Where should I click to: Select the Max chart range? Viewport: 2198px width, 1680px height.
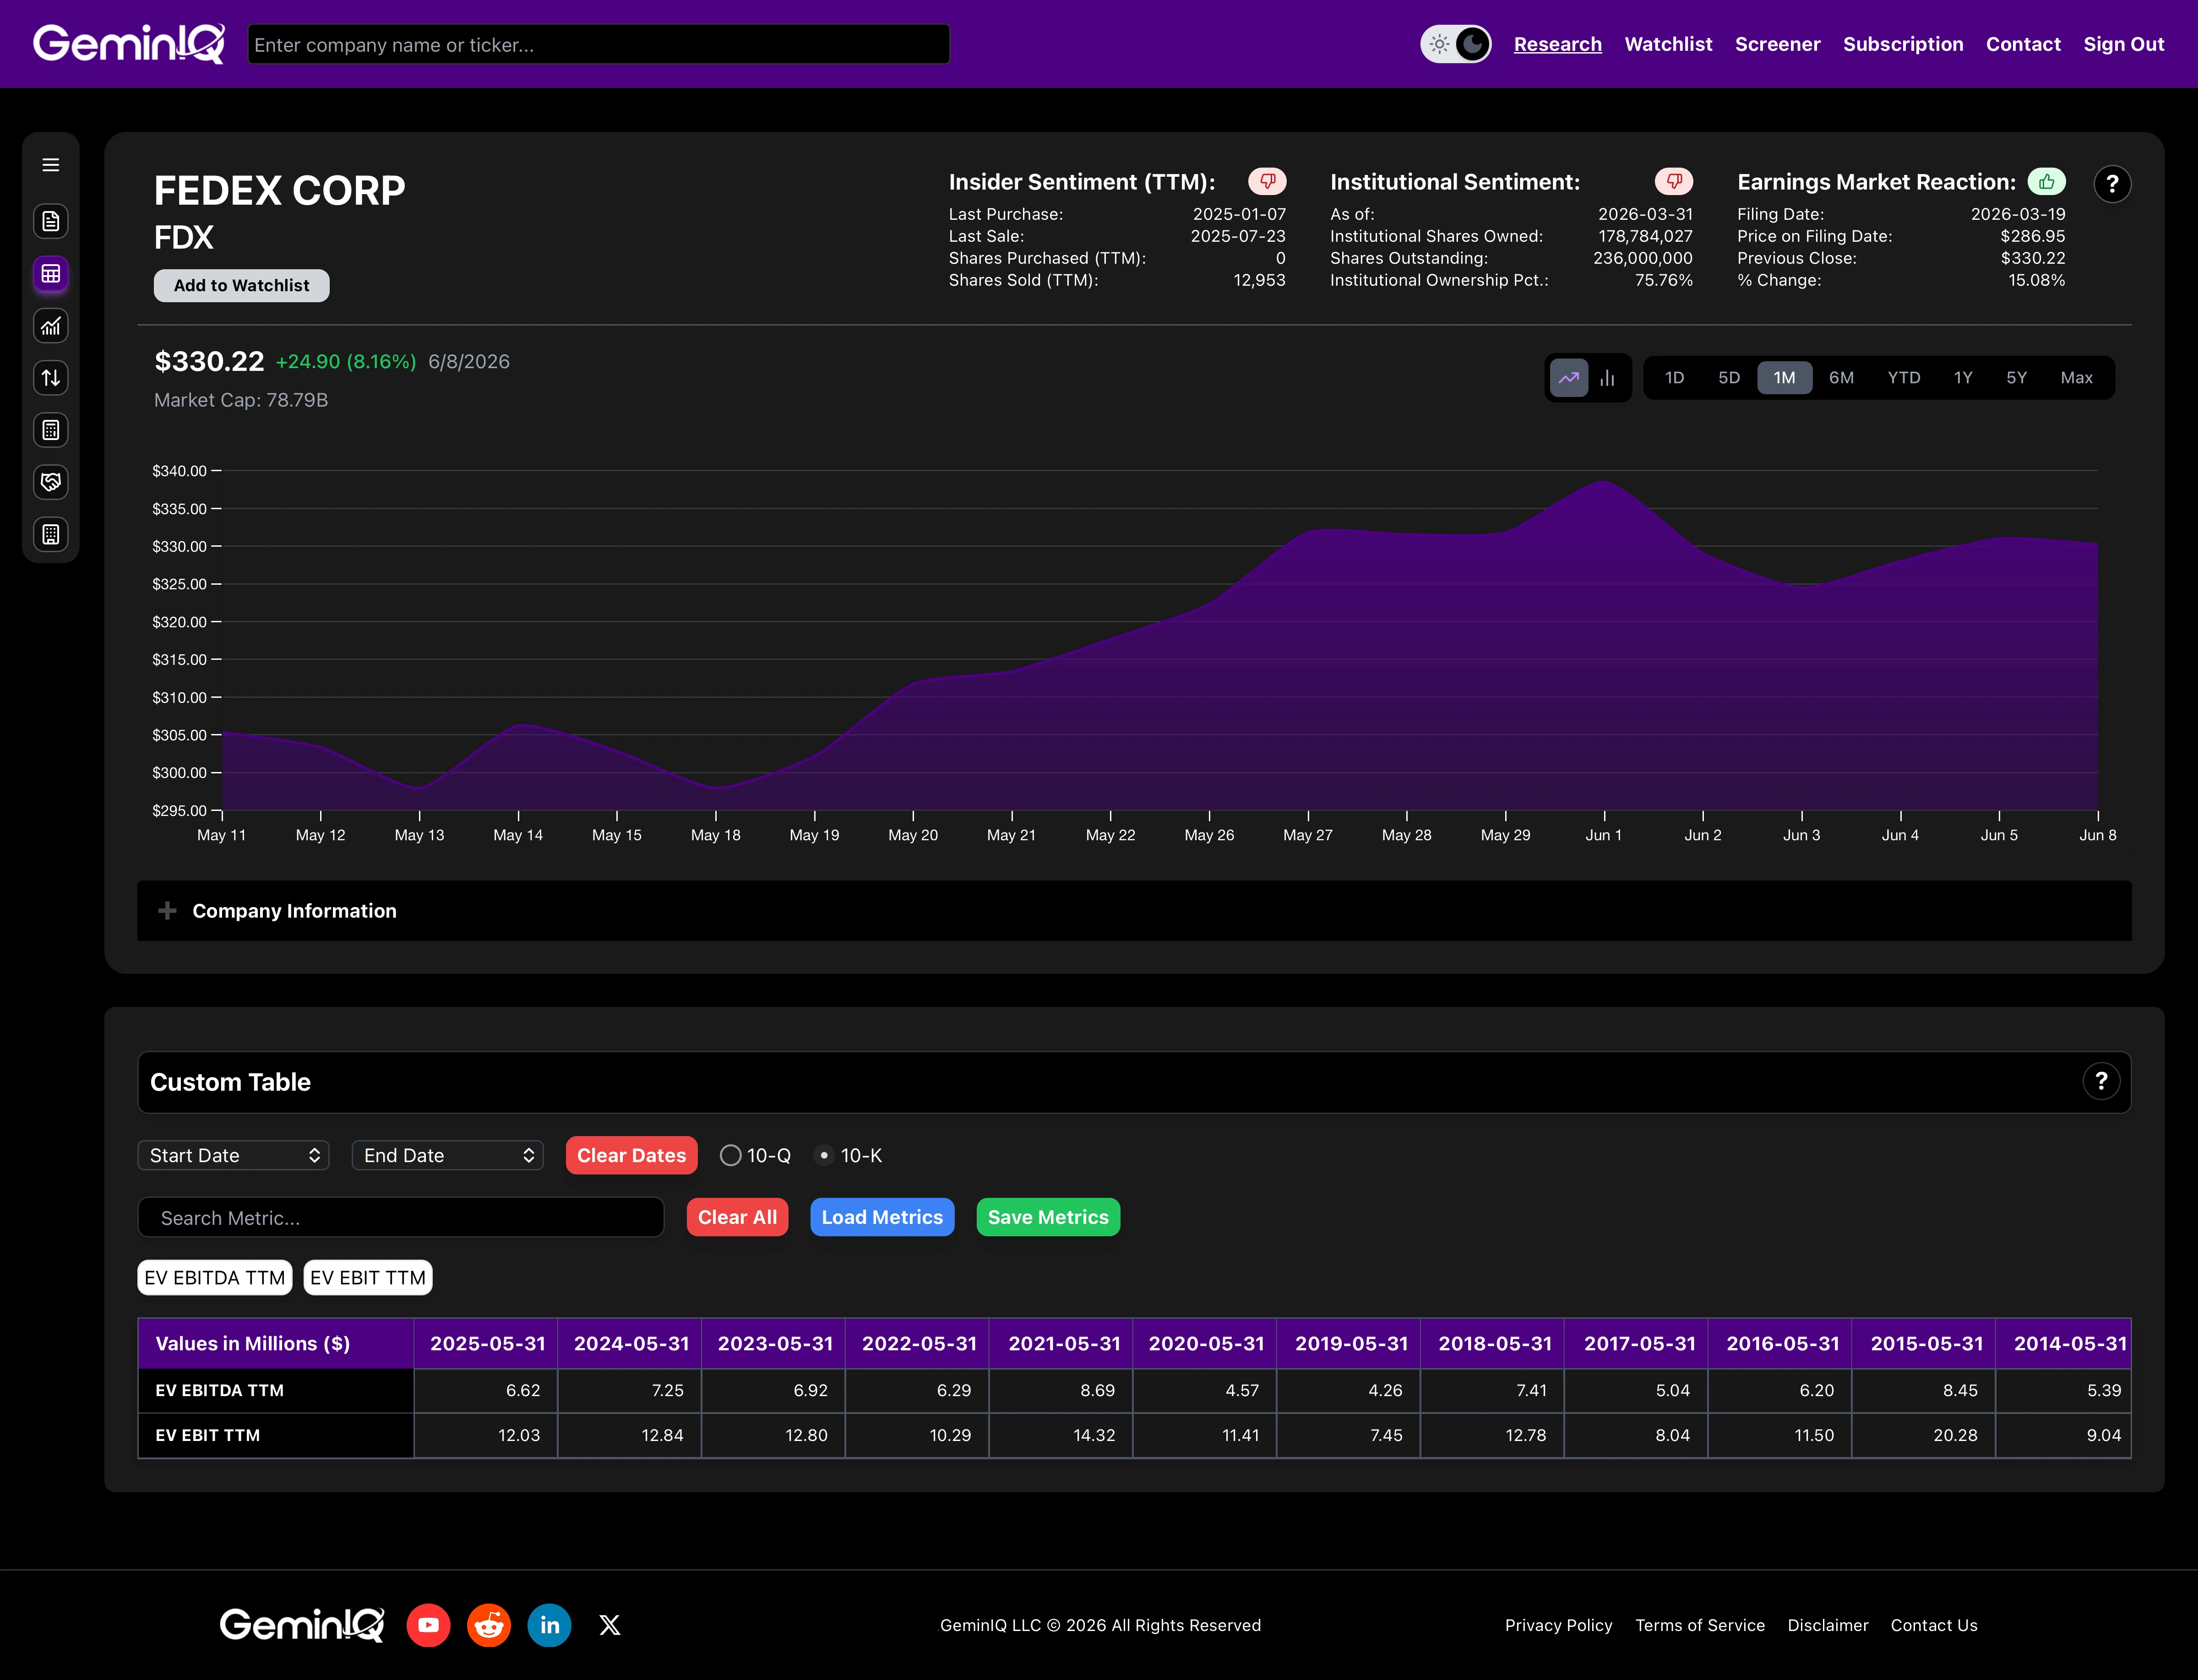pos(2076,378)
